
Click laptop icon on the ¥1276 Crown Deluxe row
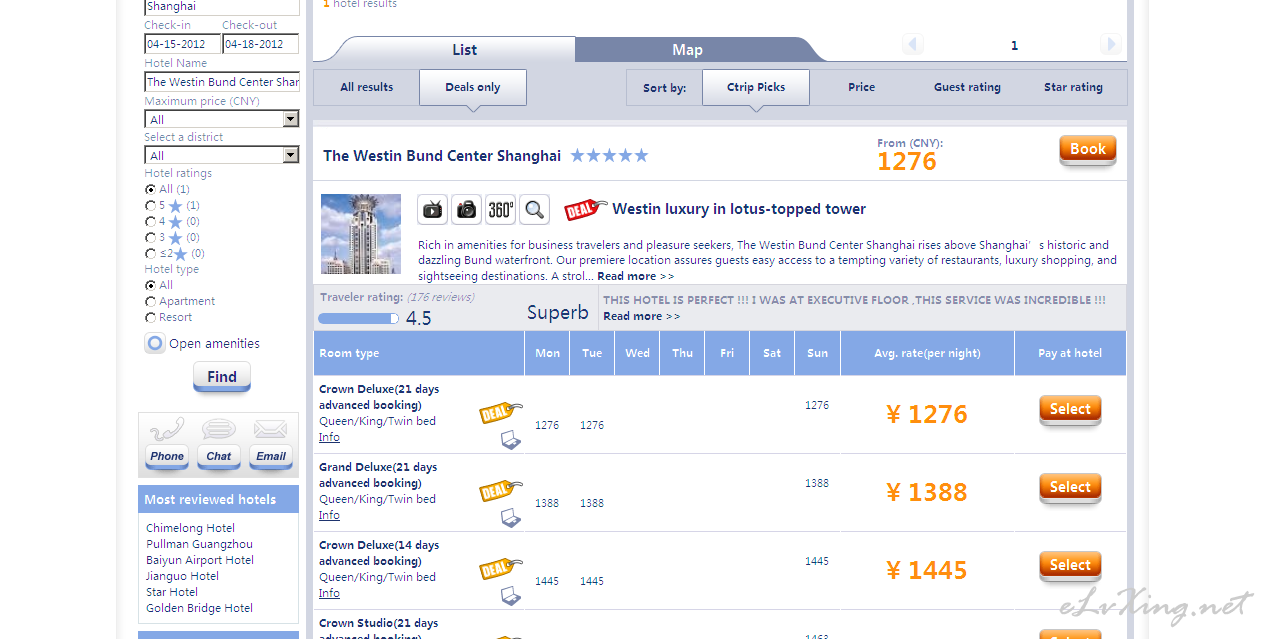pyautogui.click(x=511, y=440)
